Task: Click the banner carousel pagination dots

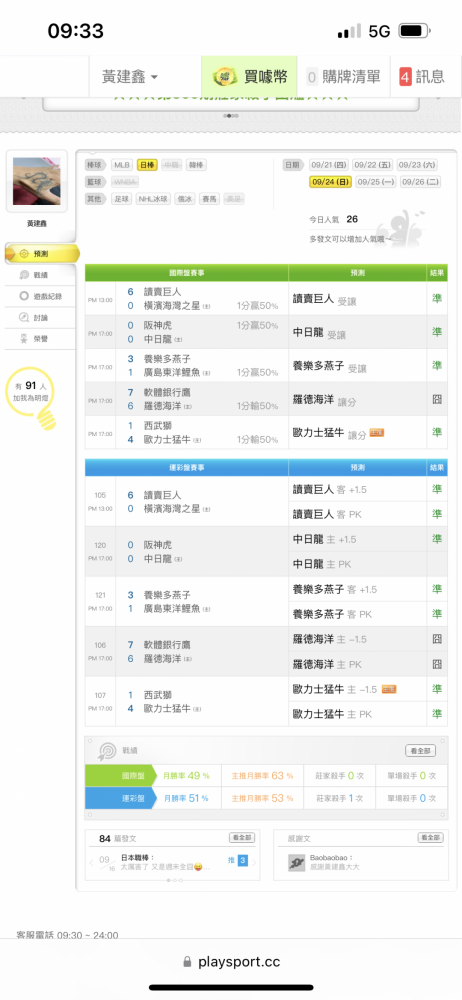Action: 231,116
